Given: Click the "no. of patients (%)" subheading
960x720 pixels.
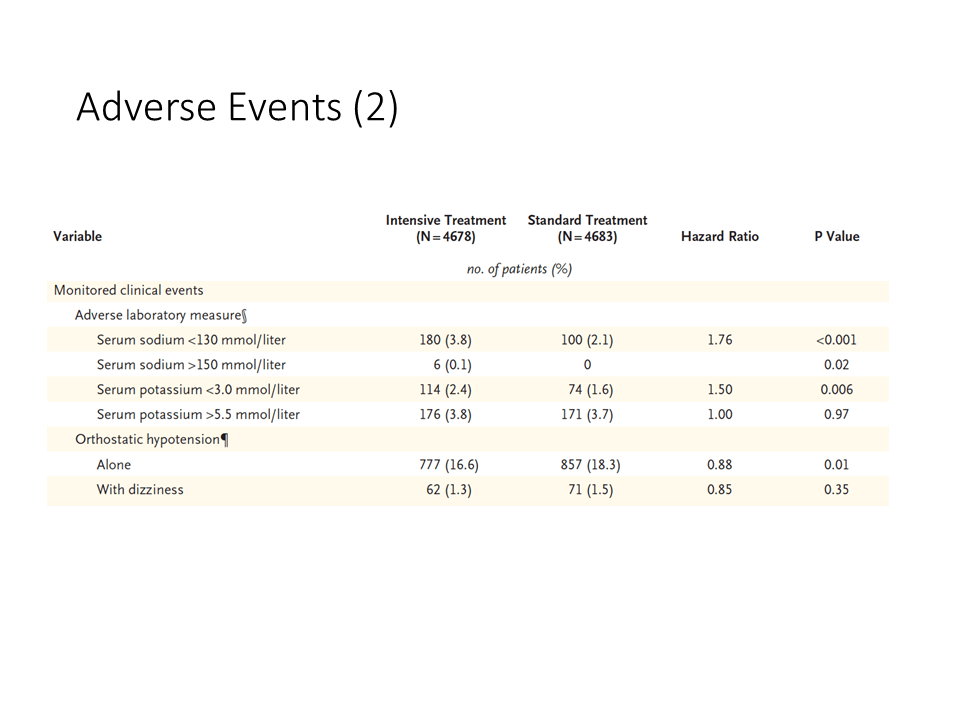Looking at the screenshot, I should pyautogui.click(x=519, y=269).
